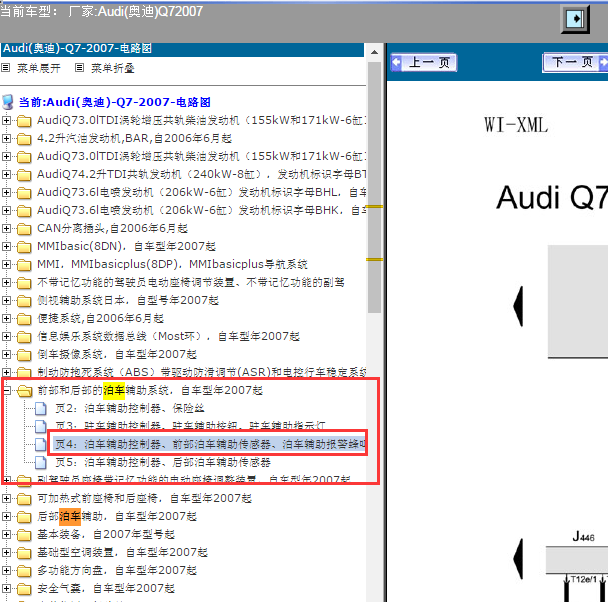Click folder icon for 倒车摄像系统
Image resolution: width=608 pixels, height=602 pixels.
tap(24, 355)
